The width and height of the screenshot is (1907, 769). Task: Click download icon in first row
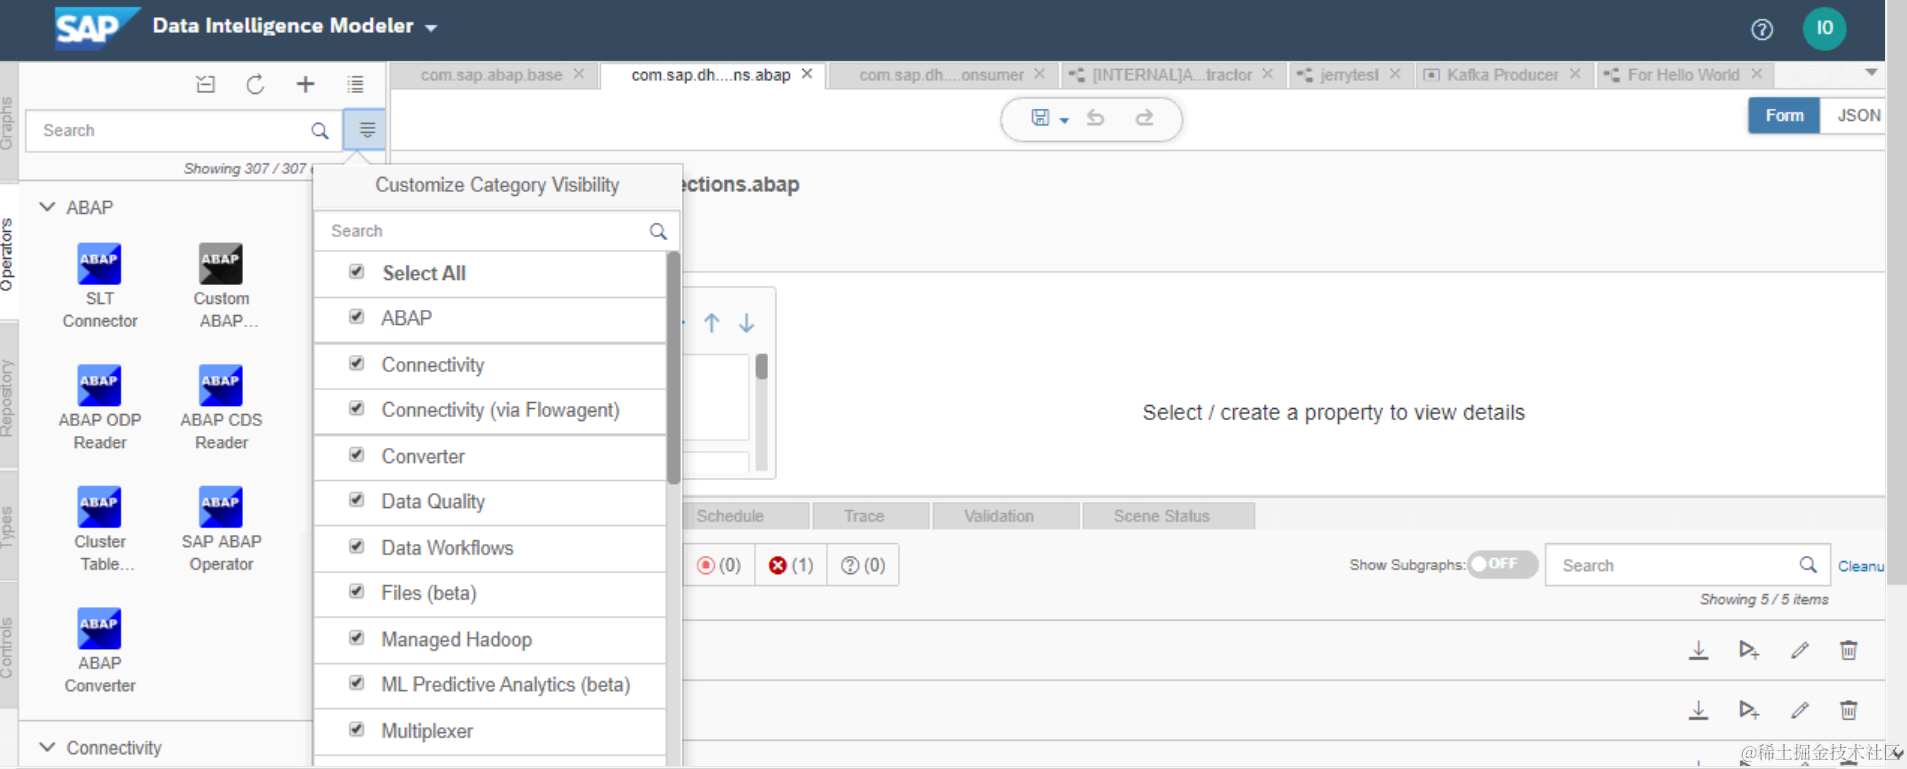click(1698, 651)
